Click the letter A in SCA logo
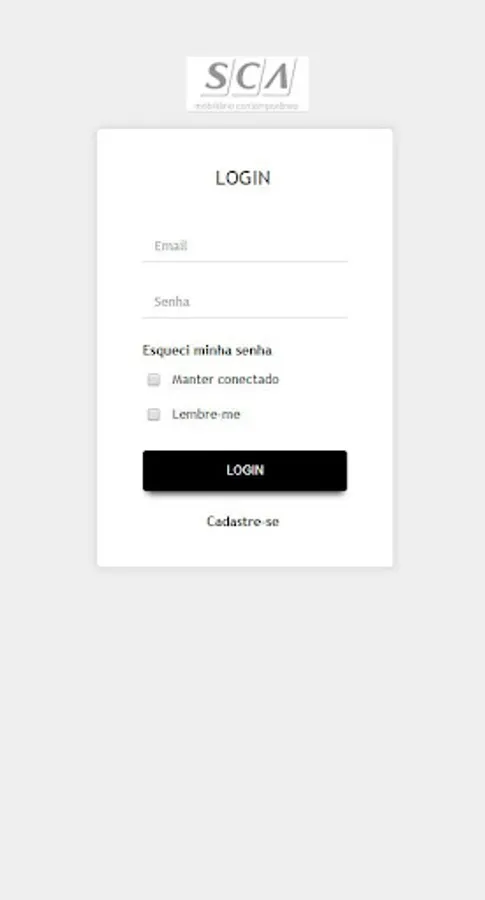 (281, 77)
